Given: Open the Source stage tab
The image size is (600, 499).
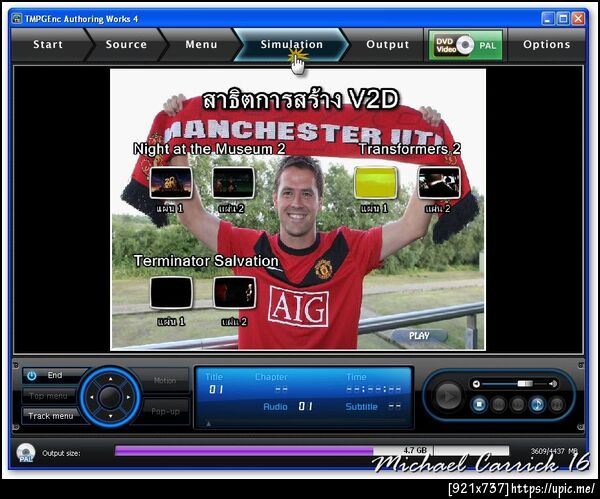Looking at the screenshot, I should click(x=126, y=44).
